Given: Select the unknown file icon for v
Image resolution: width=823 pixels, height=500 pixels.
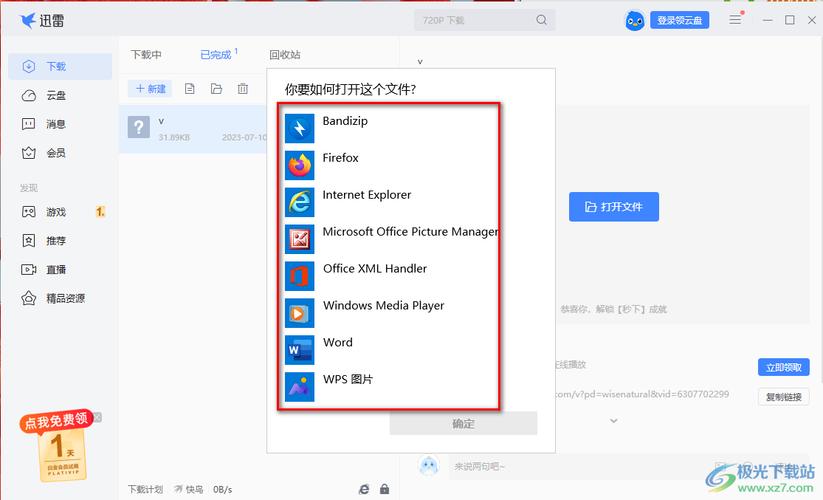Looking at the screenshot, I should pos(139,127).
